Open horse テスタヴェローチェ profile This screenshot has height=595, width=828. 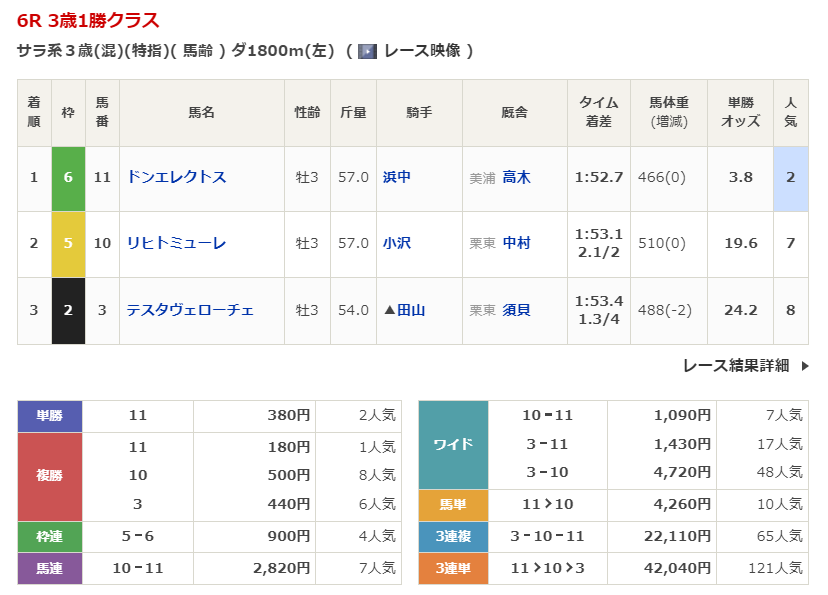[x=190, y=310]
